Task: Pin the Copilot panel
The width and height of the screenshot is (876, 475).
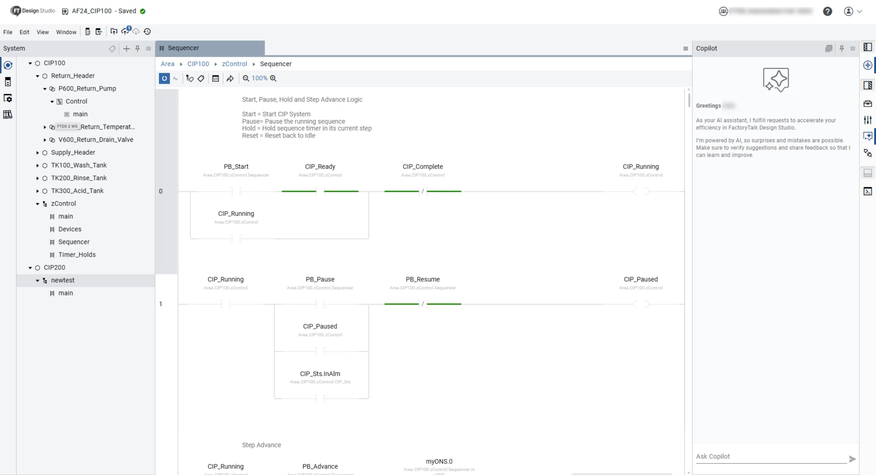Action: pos(841,48)
